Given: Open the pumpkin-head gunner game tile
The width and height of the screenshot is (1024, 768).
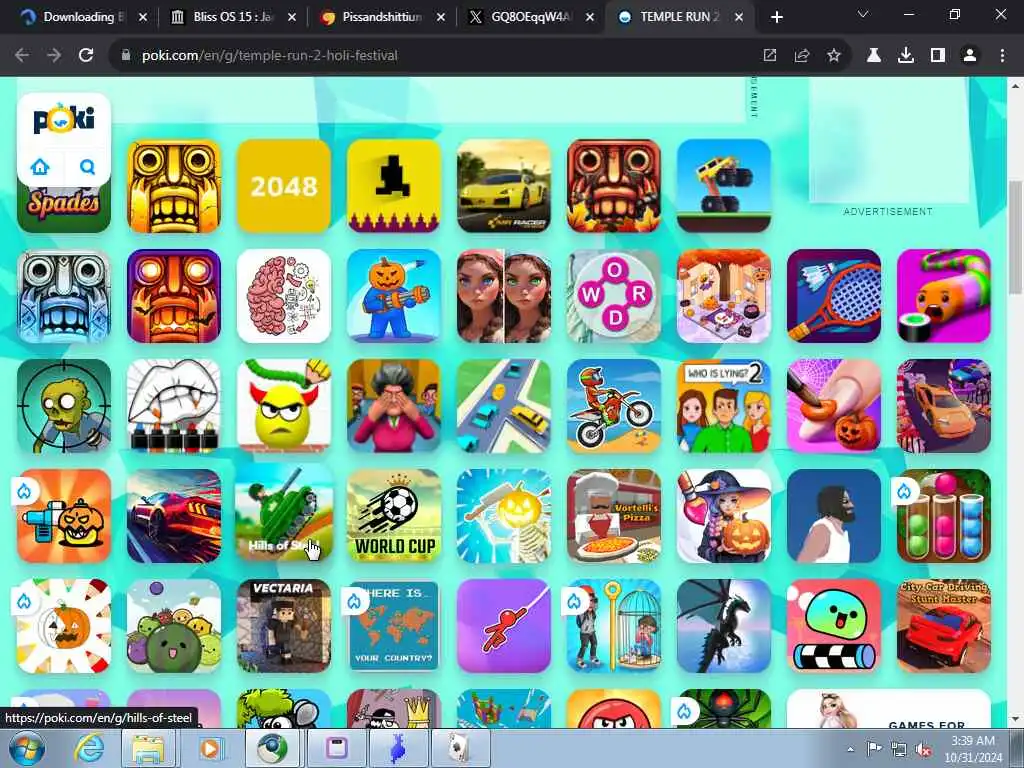Looking at the screenshot, I should click(x=394, y=296).
